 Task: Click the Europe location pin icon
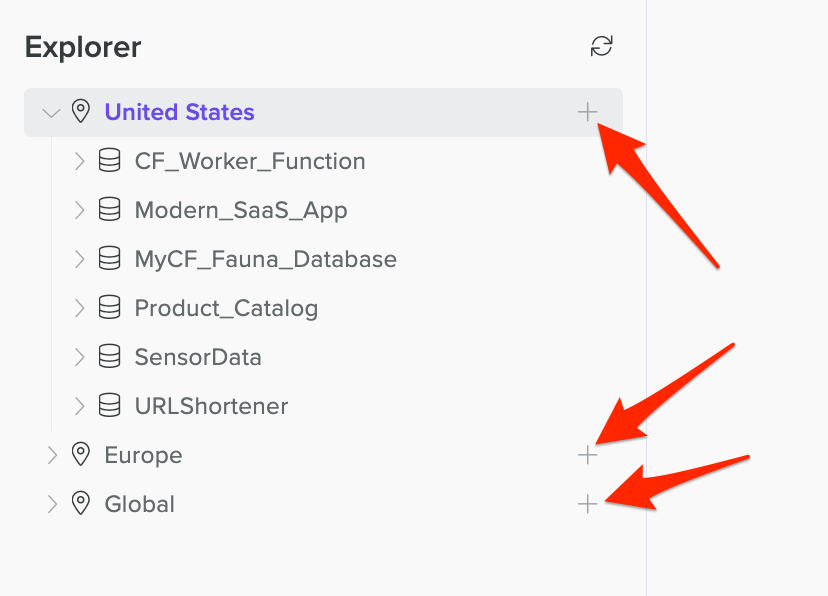[81, 455]
